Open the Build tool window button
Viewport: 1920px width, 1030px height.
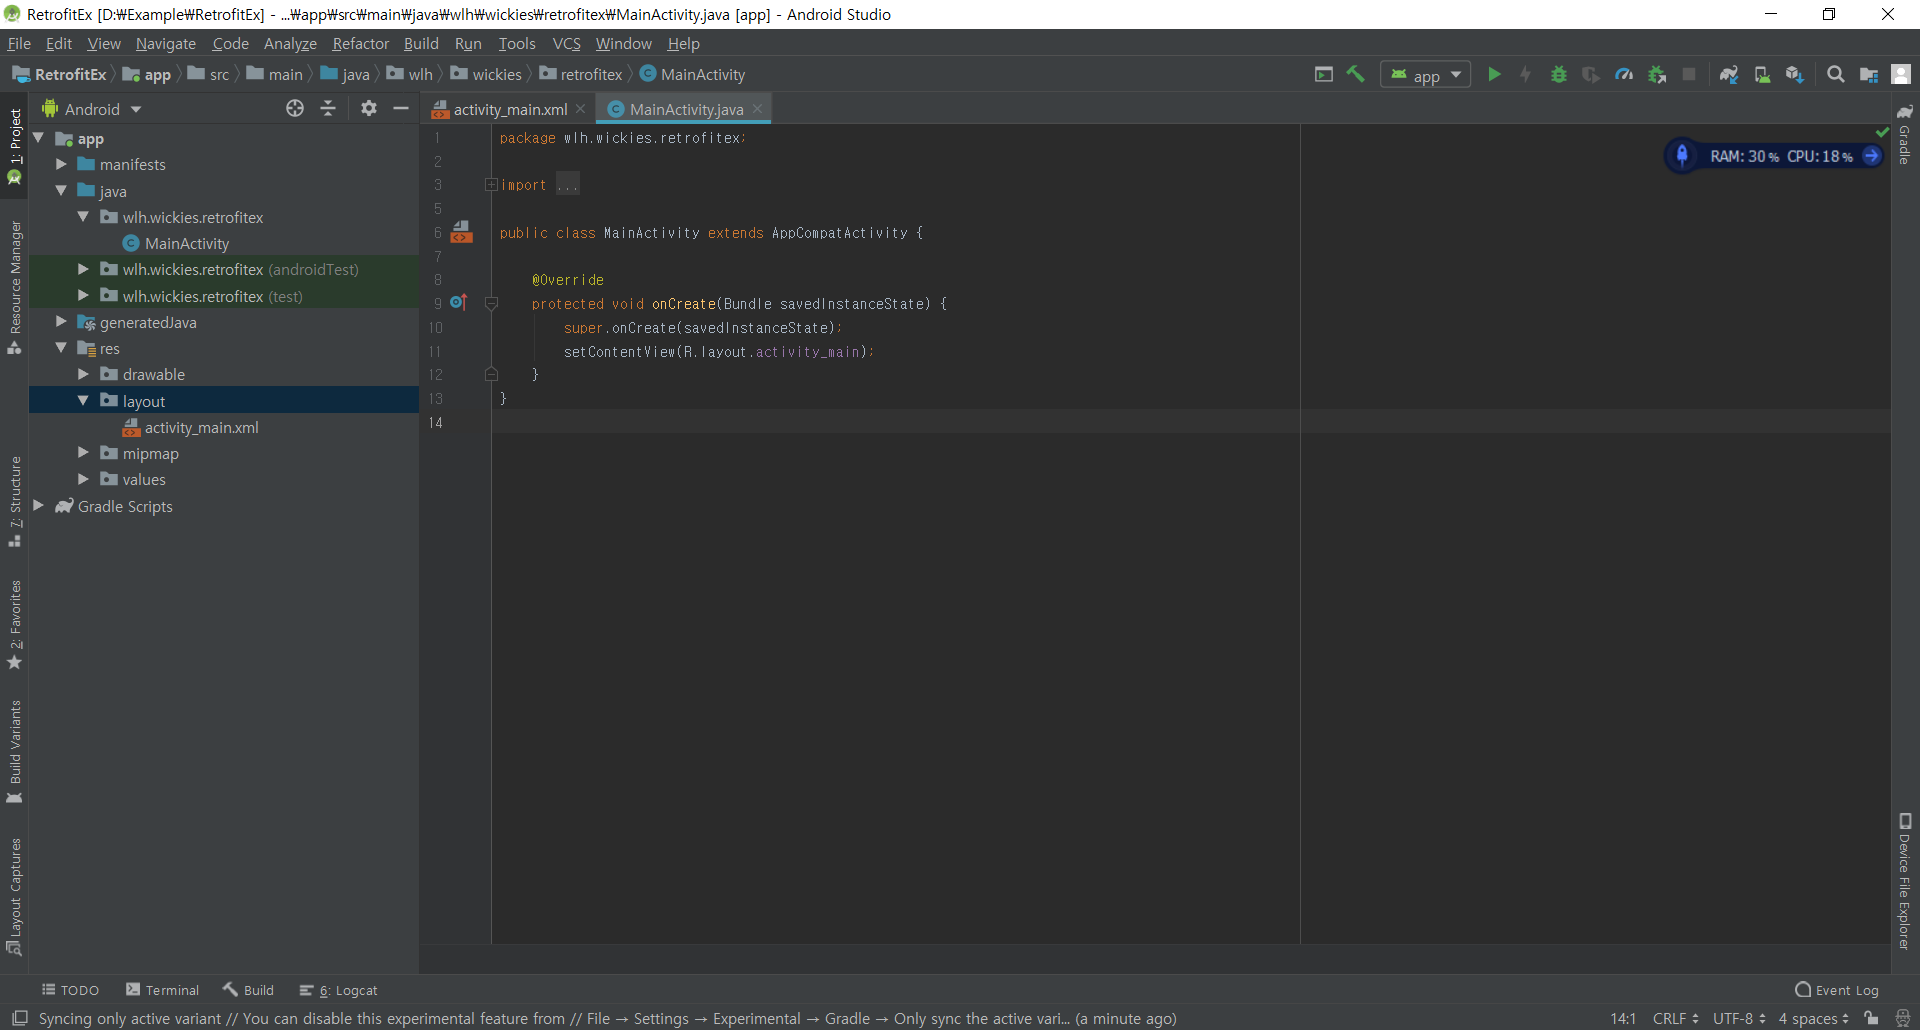tap(248, 990)
